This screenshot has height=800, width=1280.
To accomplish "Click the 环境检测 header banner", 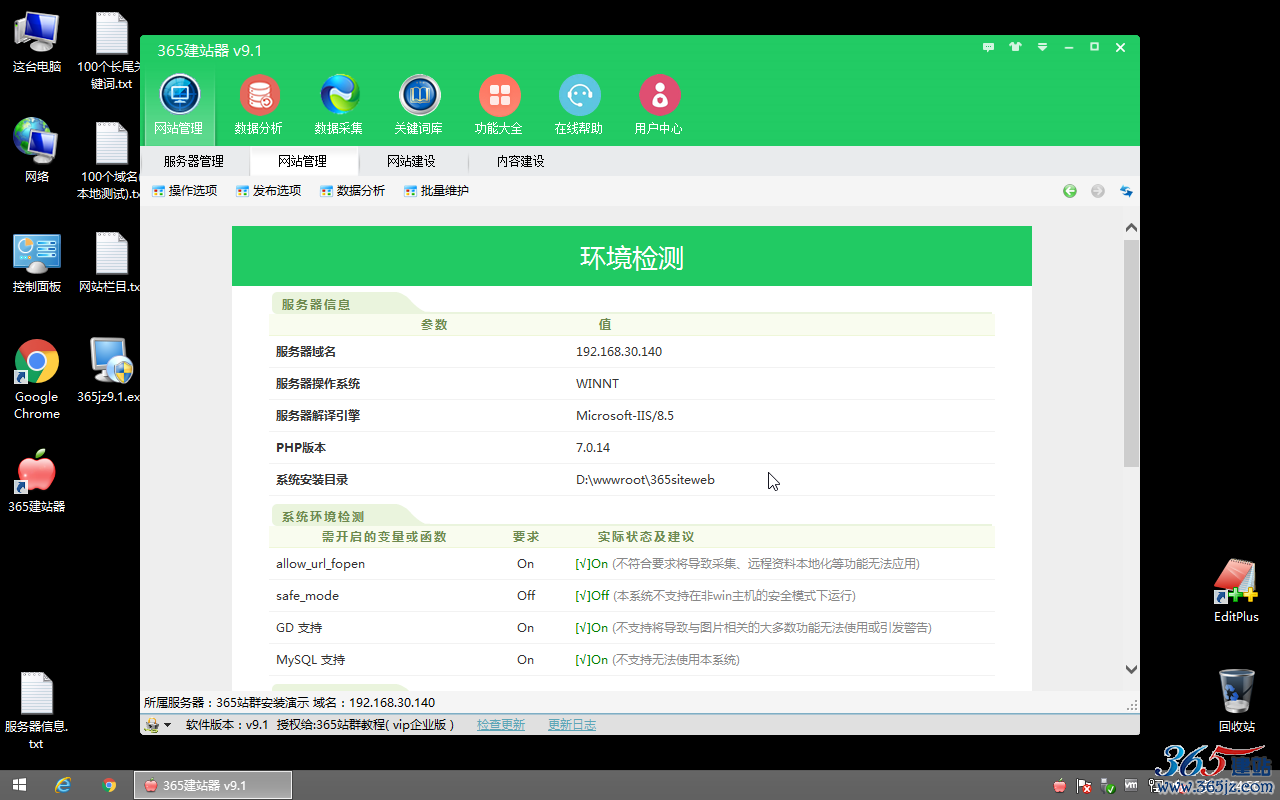I will (x=632, y=257).
